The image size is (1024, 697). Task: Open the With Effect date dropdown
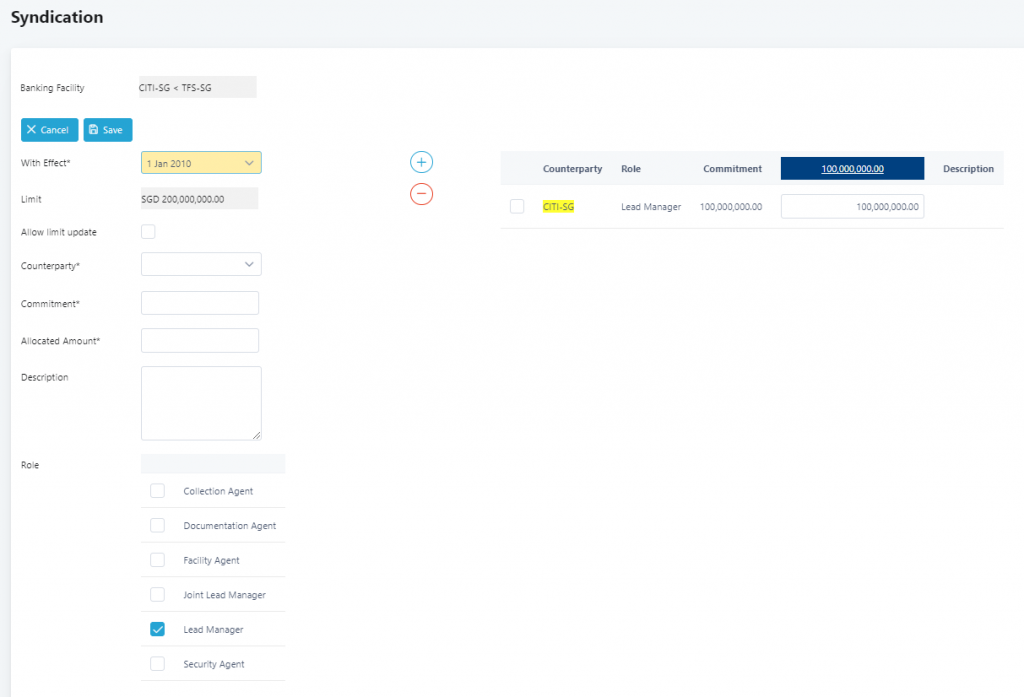(201, 163)
